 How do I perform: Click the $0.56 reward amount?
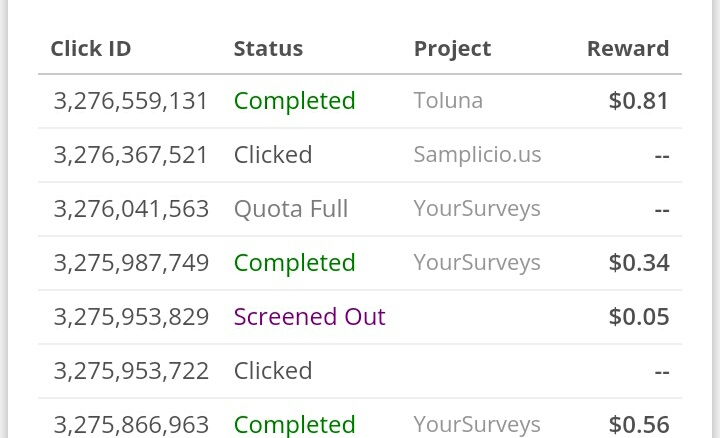[x=639, y=425]
